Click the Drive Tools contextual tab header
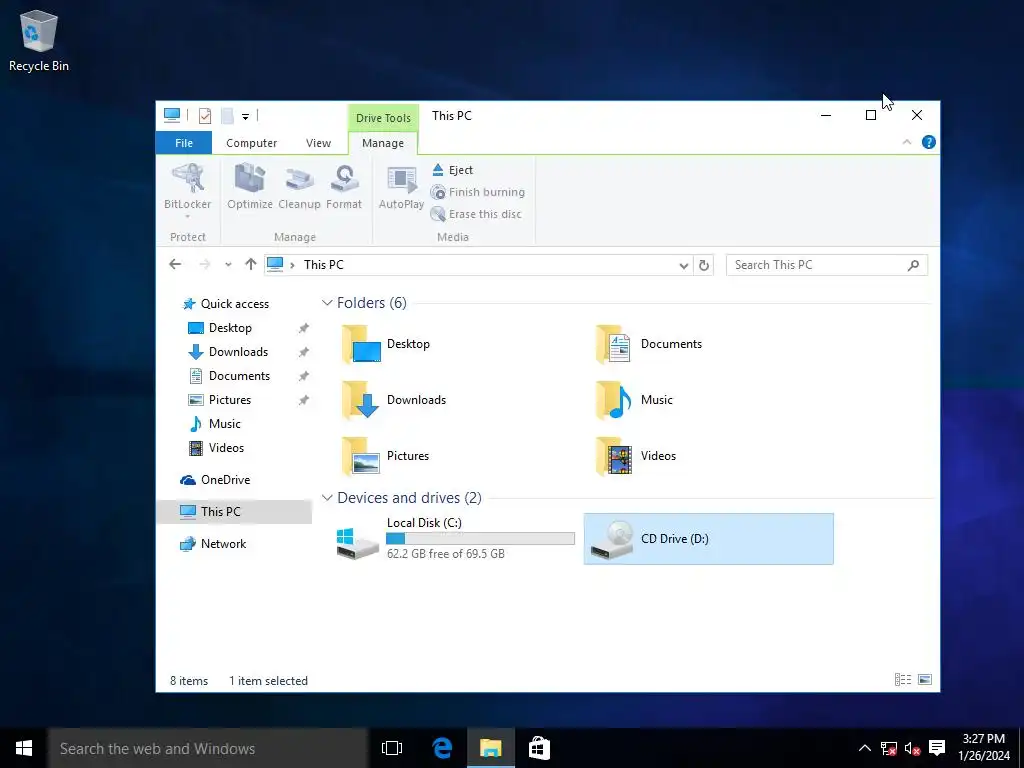Viewport: 1024px width, 768px height. pos(383,118)
